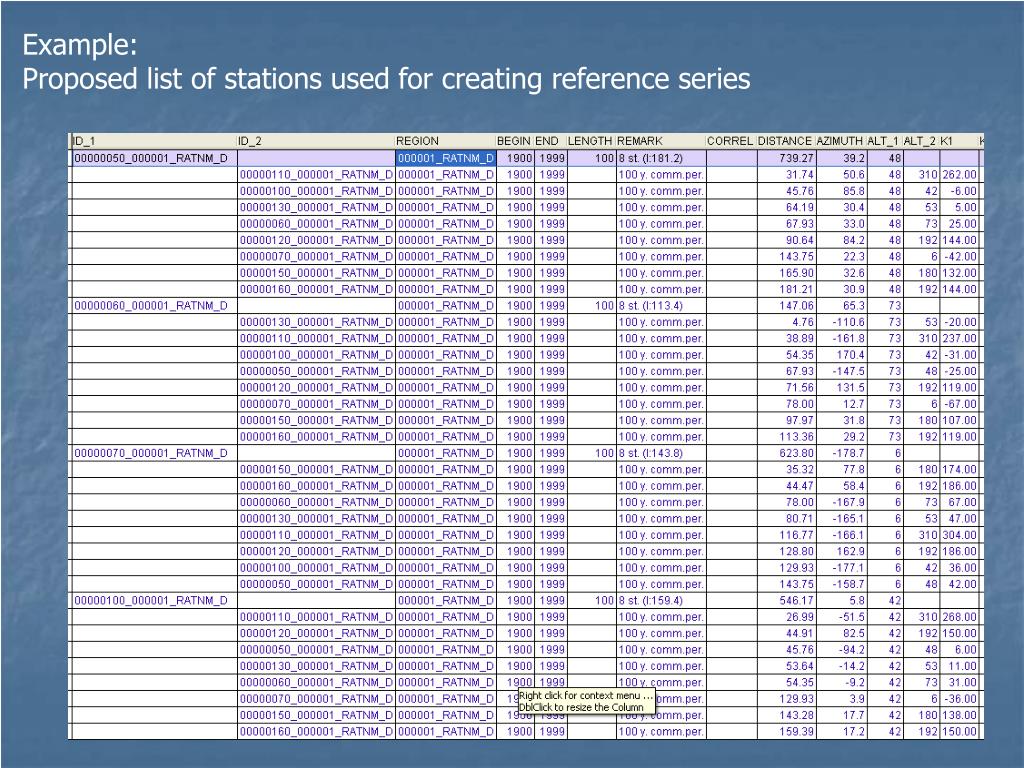1024x768 pixels.
Task: Click remark '8 st. (l:143.8)'
Action: click(x=661, y=453)
